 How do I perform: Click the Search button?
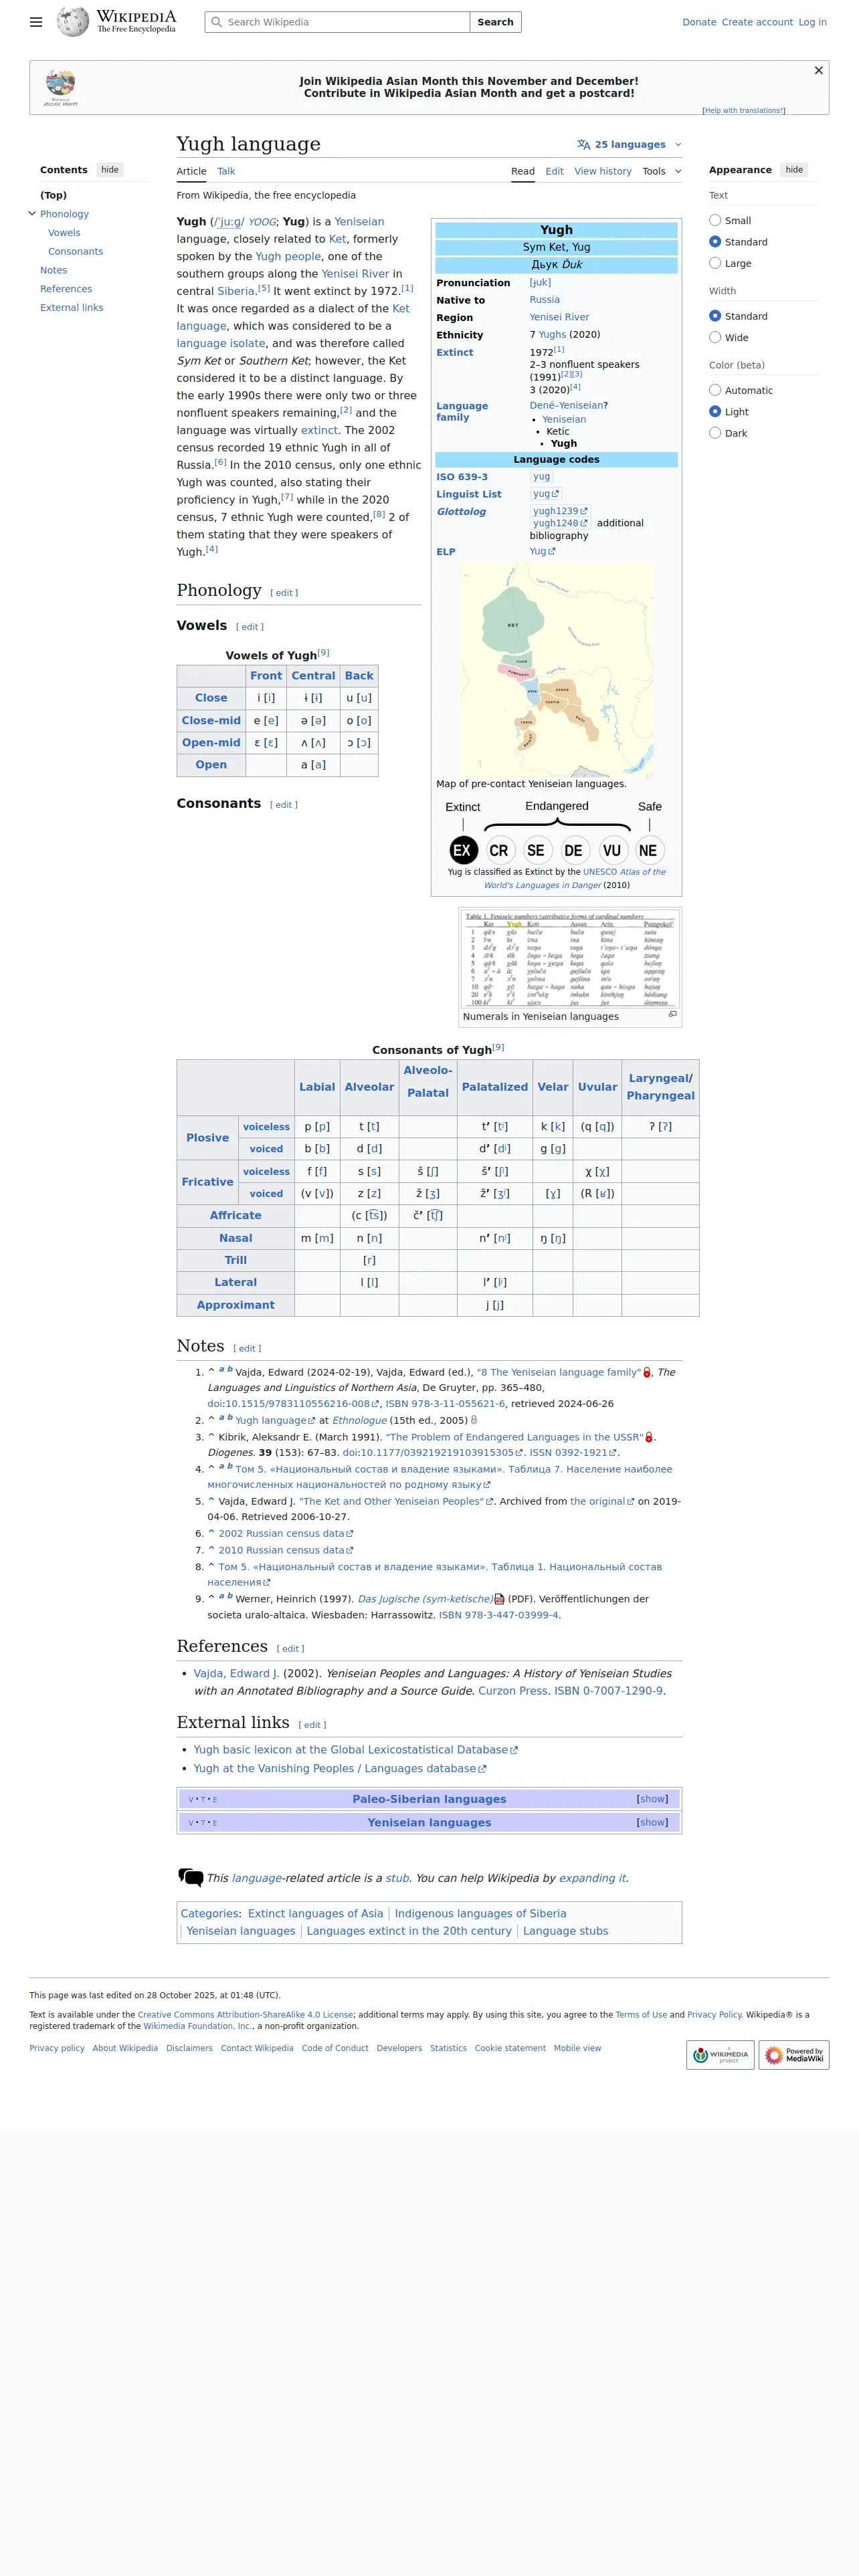click(495, 22)
